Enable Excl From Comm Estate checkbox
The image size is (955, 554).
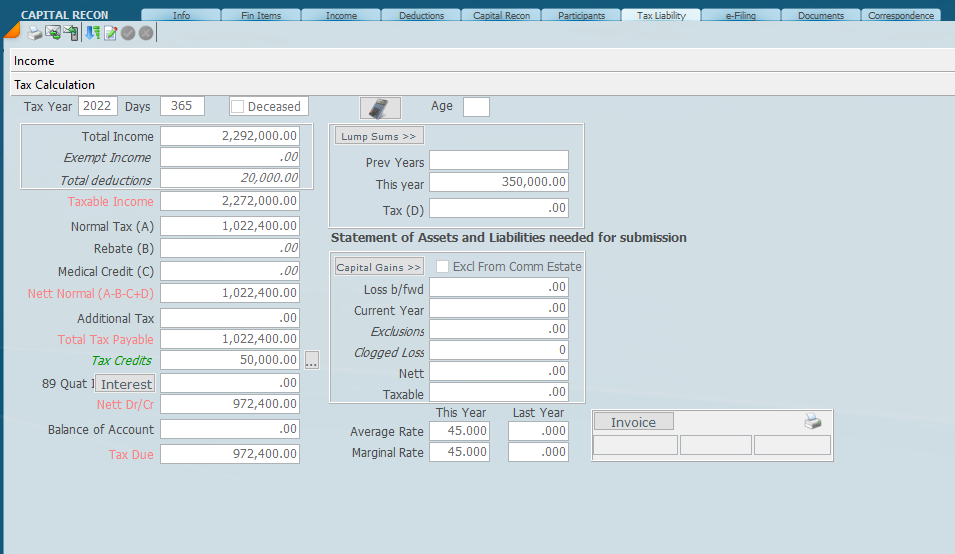click(x=442, y=267)
